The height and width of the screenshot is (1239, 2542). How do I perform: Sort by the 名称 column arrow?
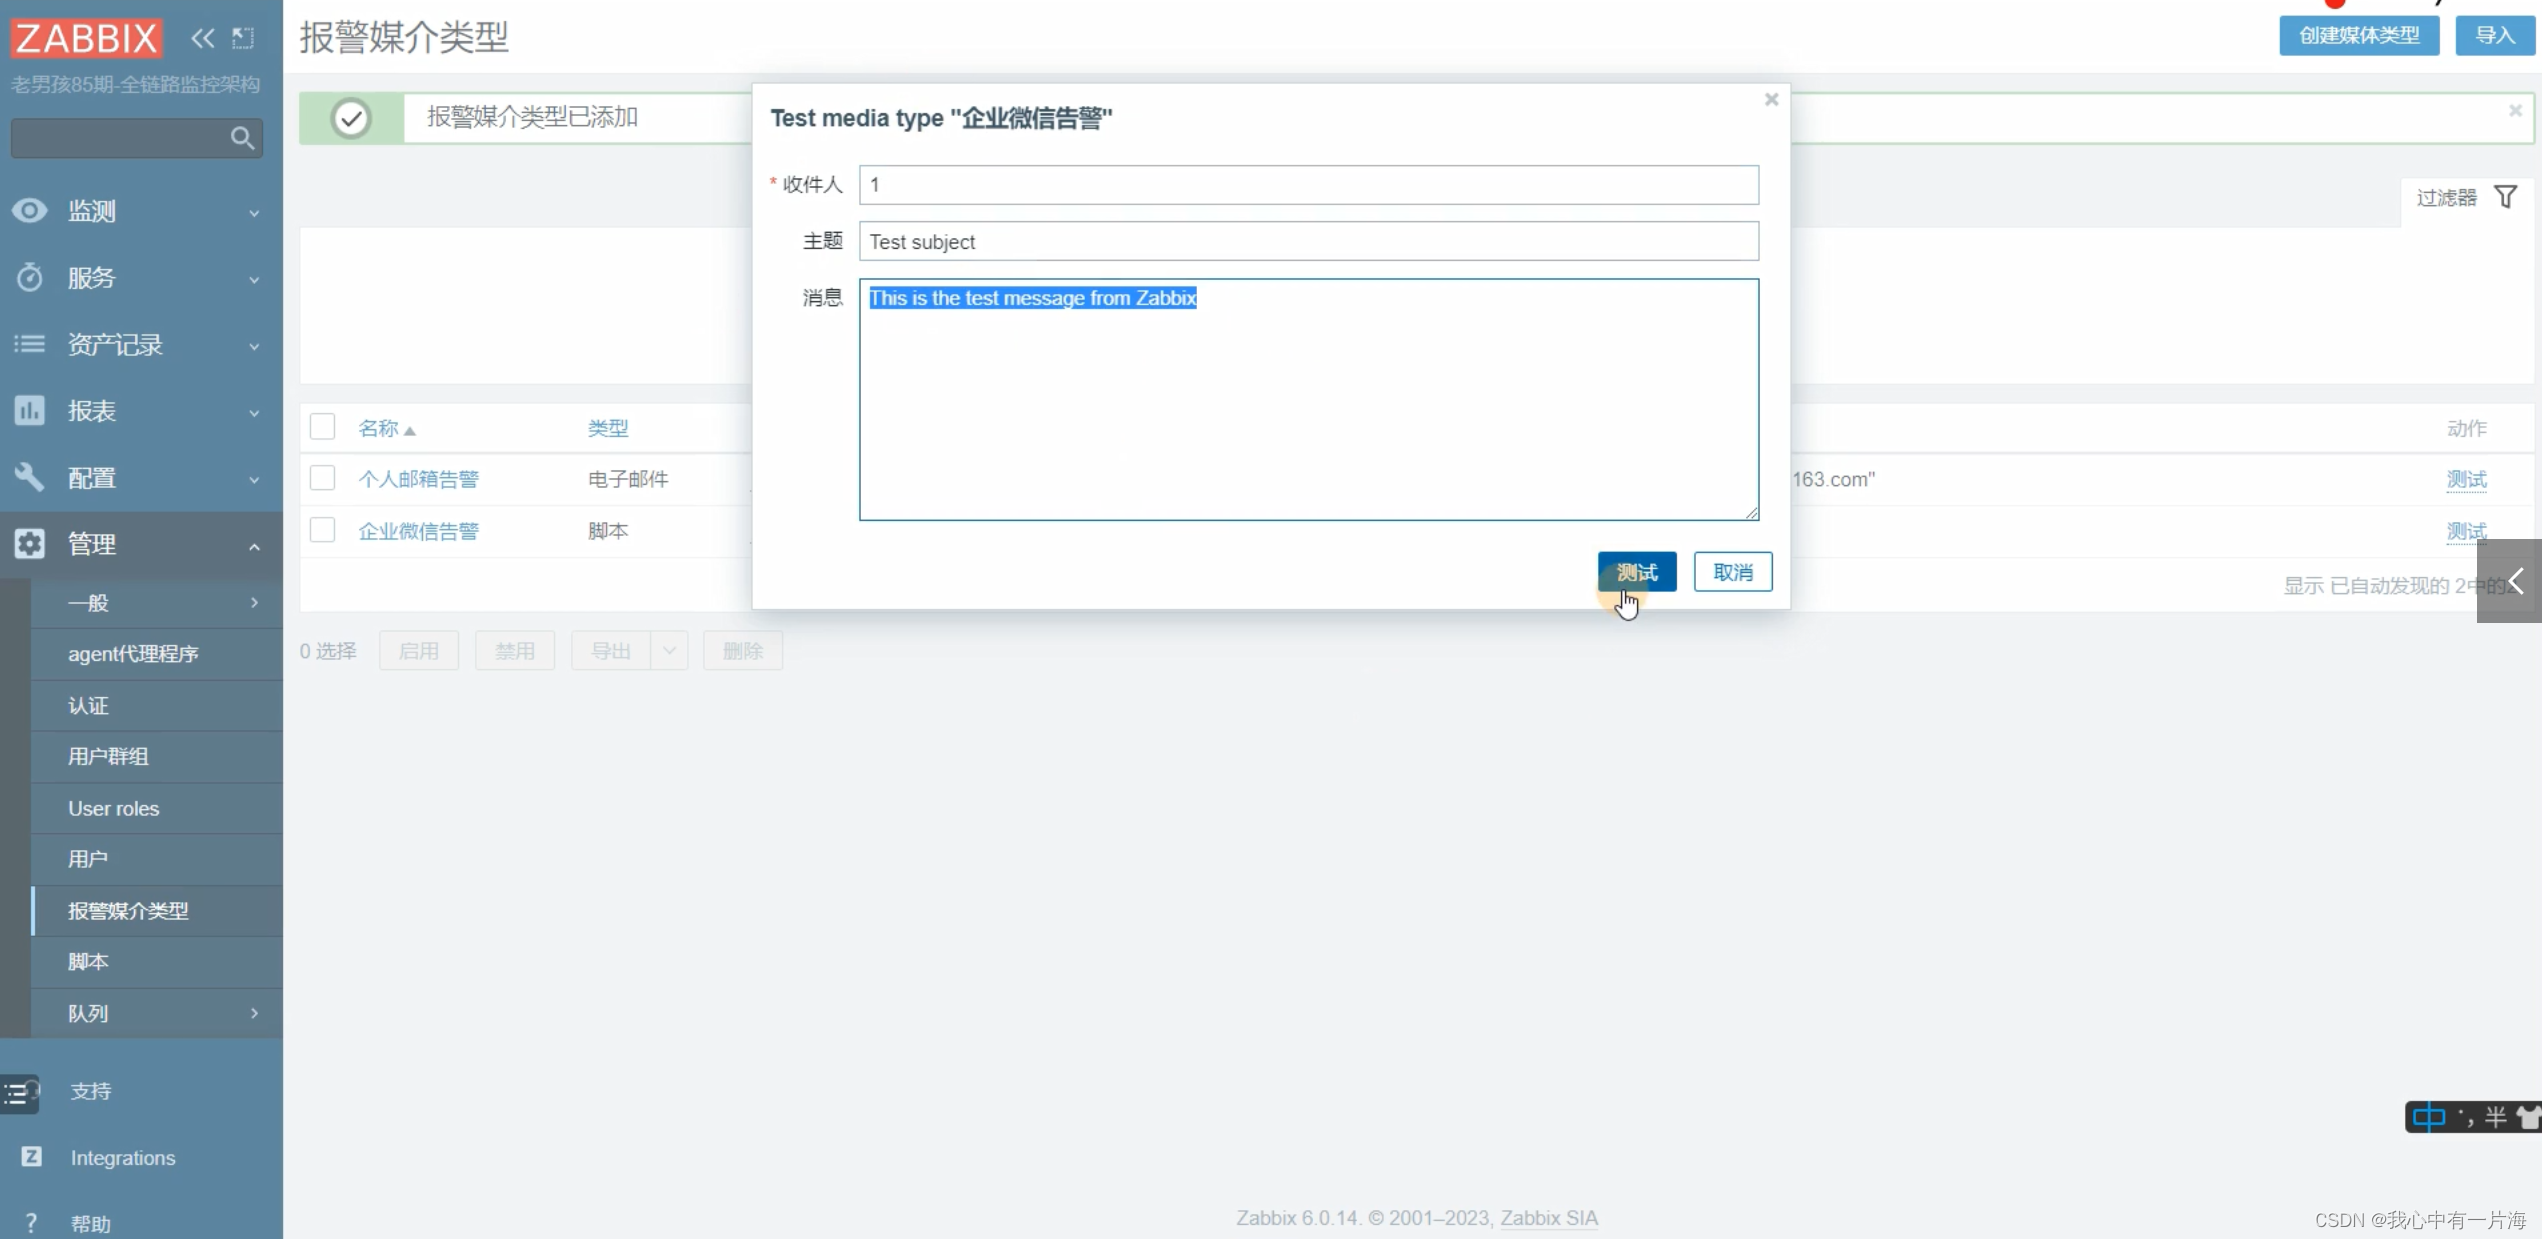410,431
